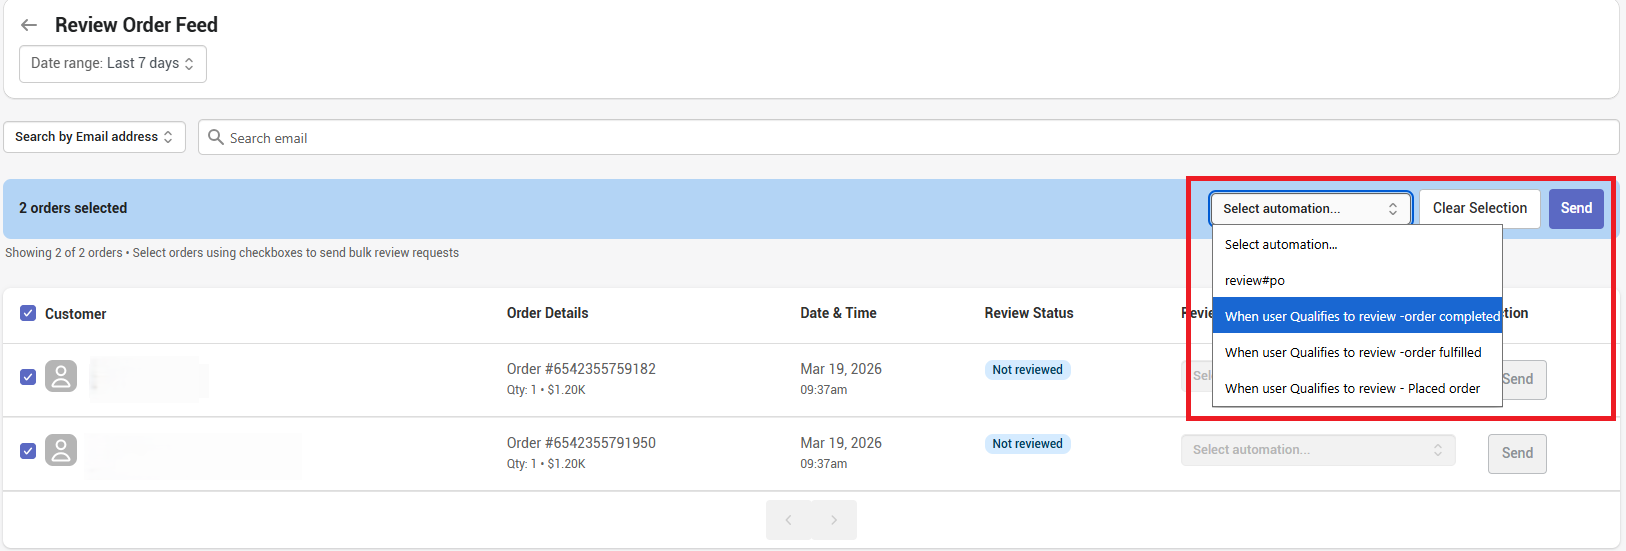Click Order #6542355791950 text
This screenshot has height=551, width=1626.
pyautogui.click(x=581, y=443)
